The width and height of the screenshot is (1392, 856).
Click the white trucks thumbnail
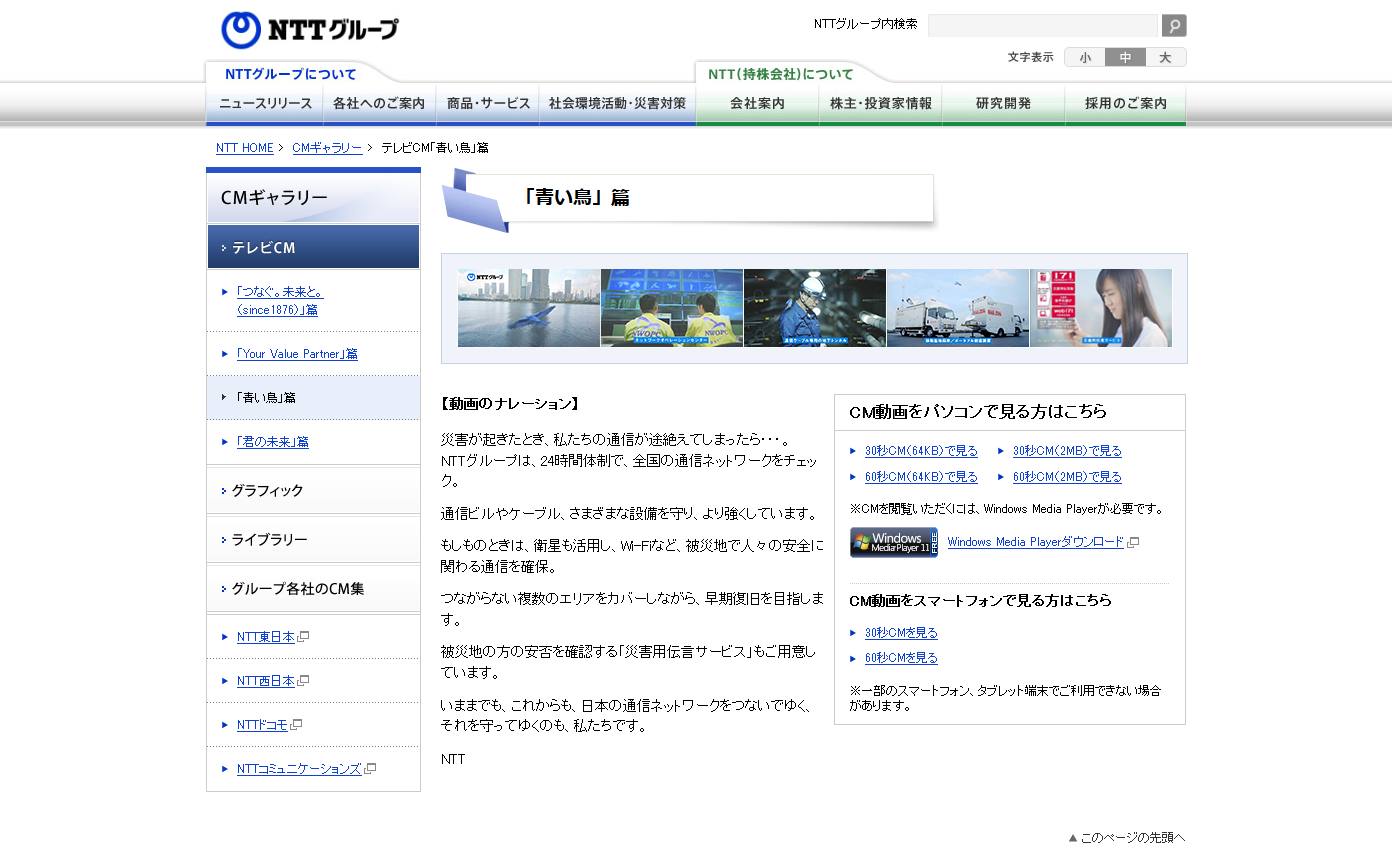tap(958, 308)
